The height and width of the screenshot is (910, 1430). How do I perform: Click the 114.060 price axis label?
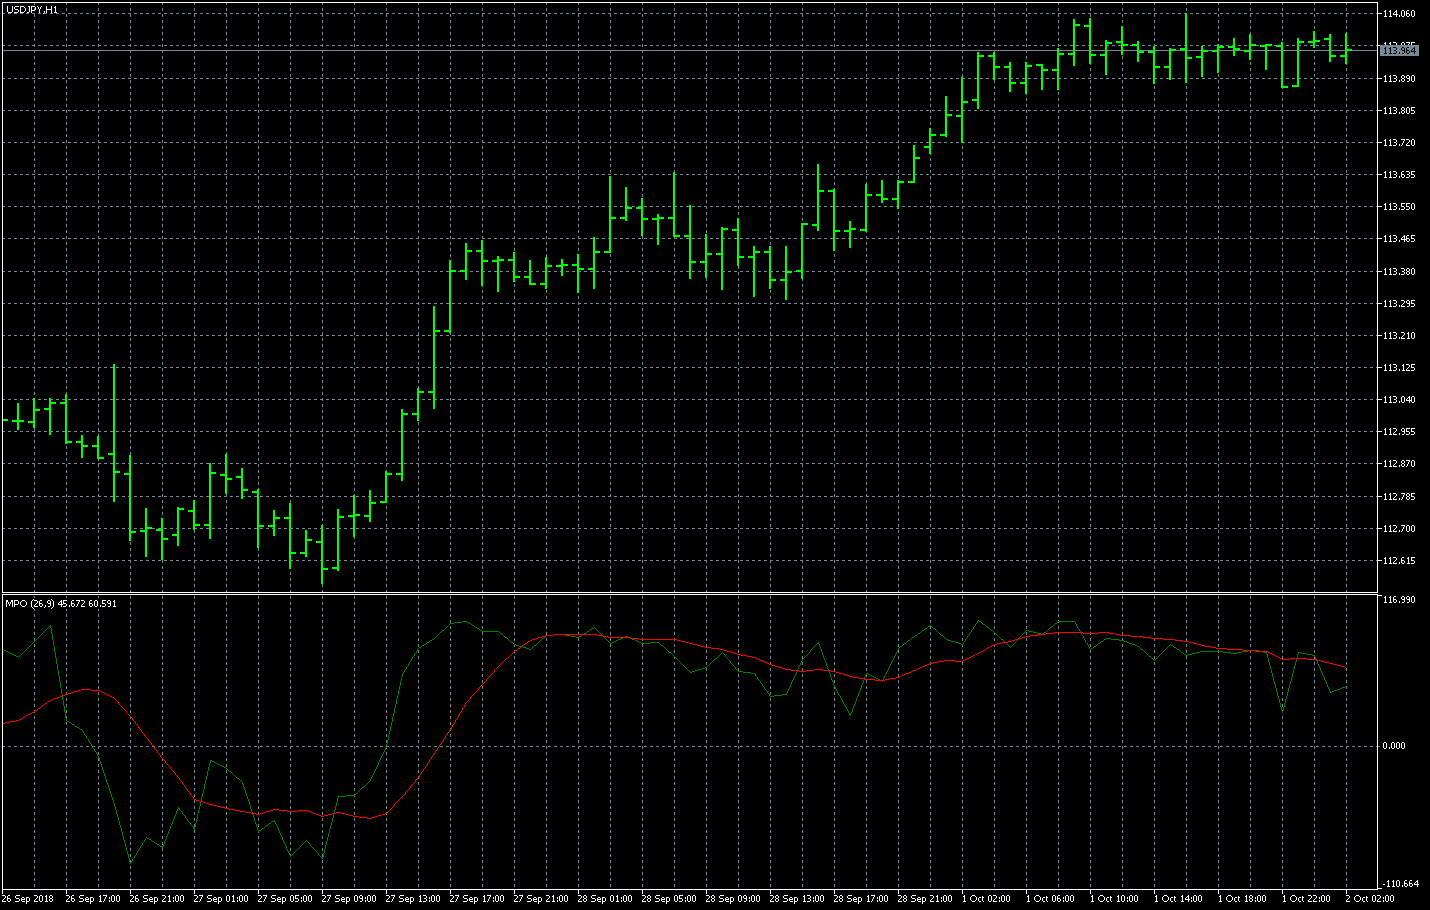1399,14
